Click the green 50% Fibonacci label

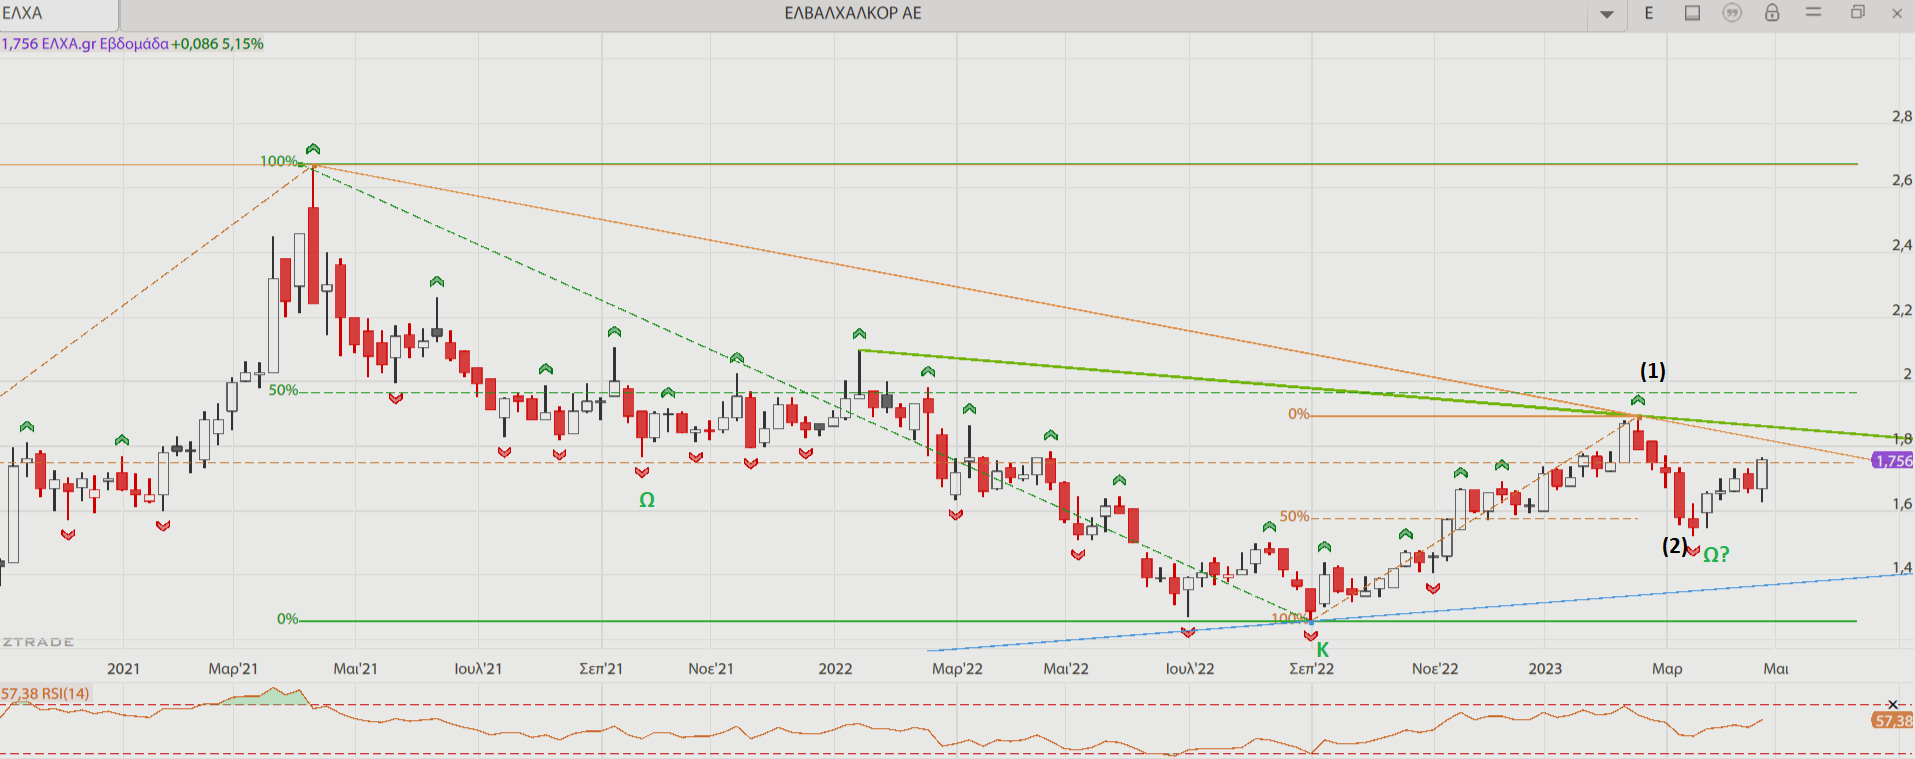click(283, 390)
